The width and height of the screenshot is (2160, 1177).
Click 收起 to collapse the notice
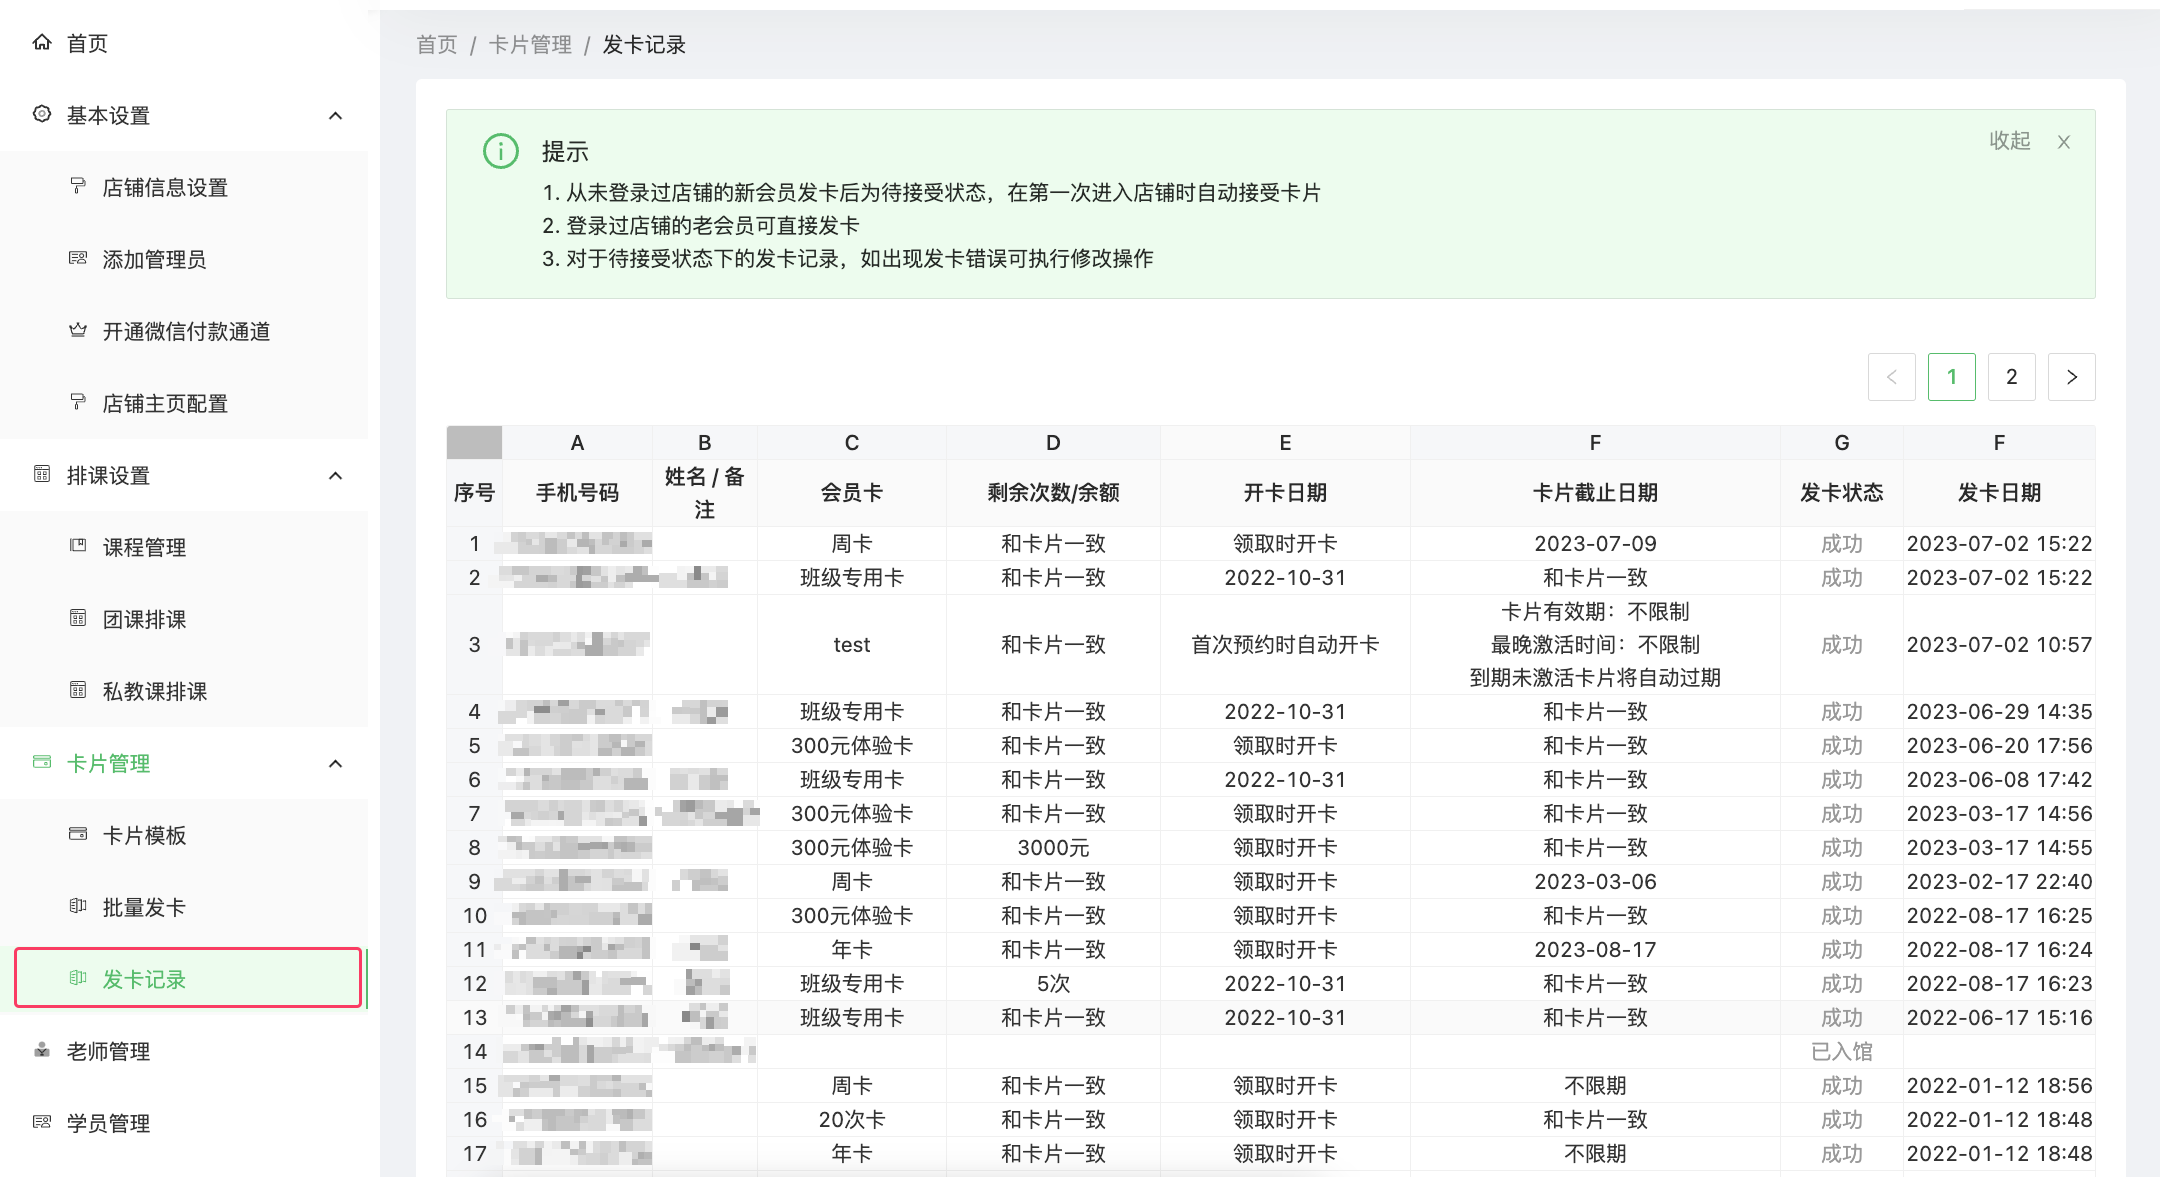point(2009,140)
